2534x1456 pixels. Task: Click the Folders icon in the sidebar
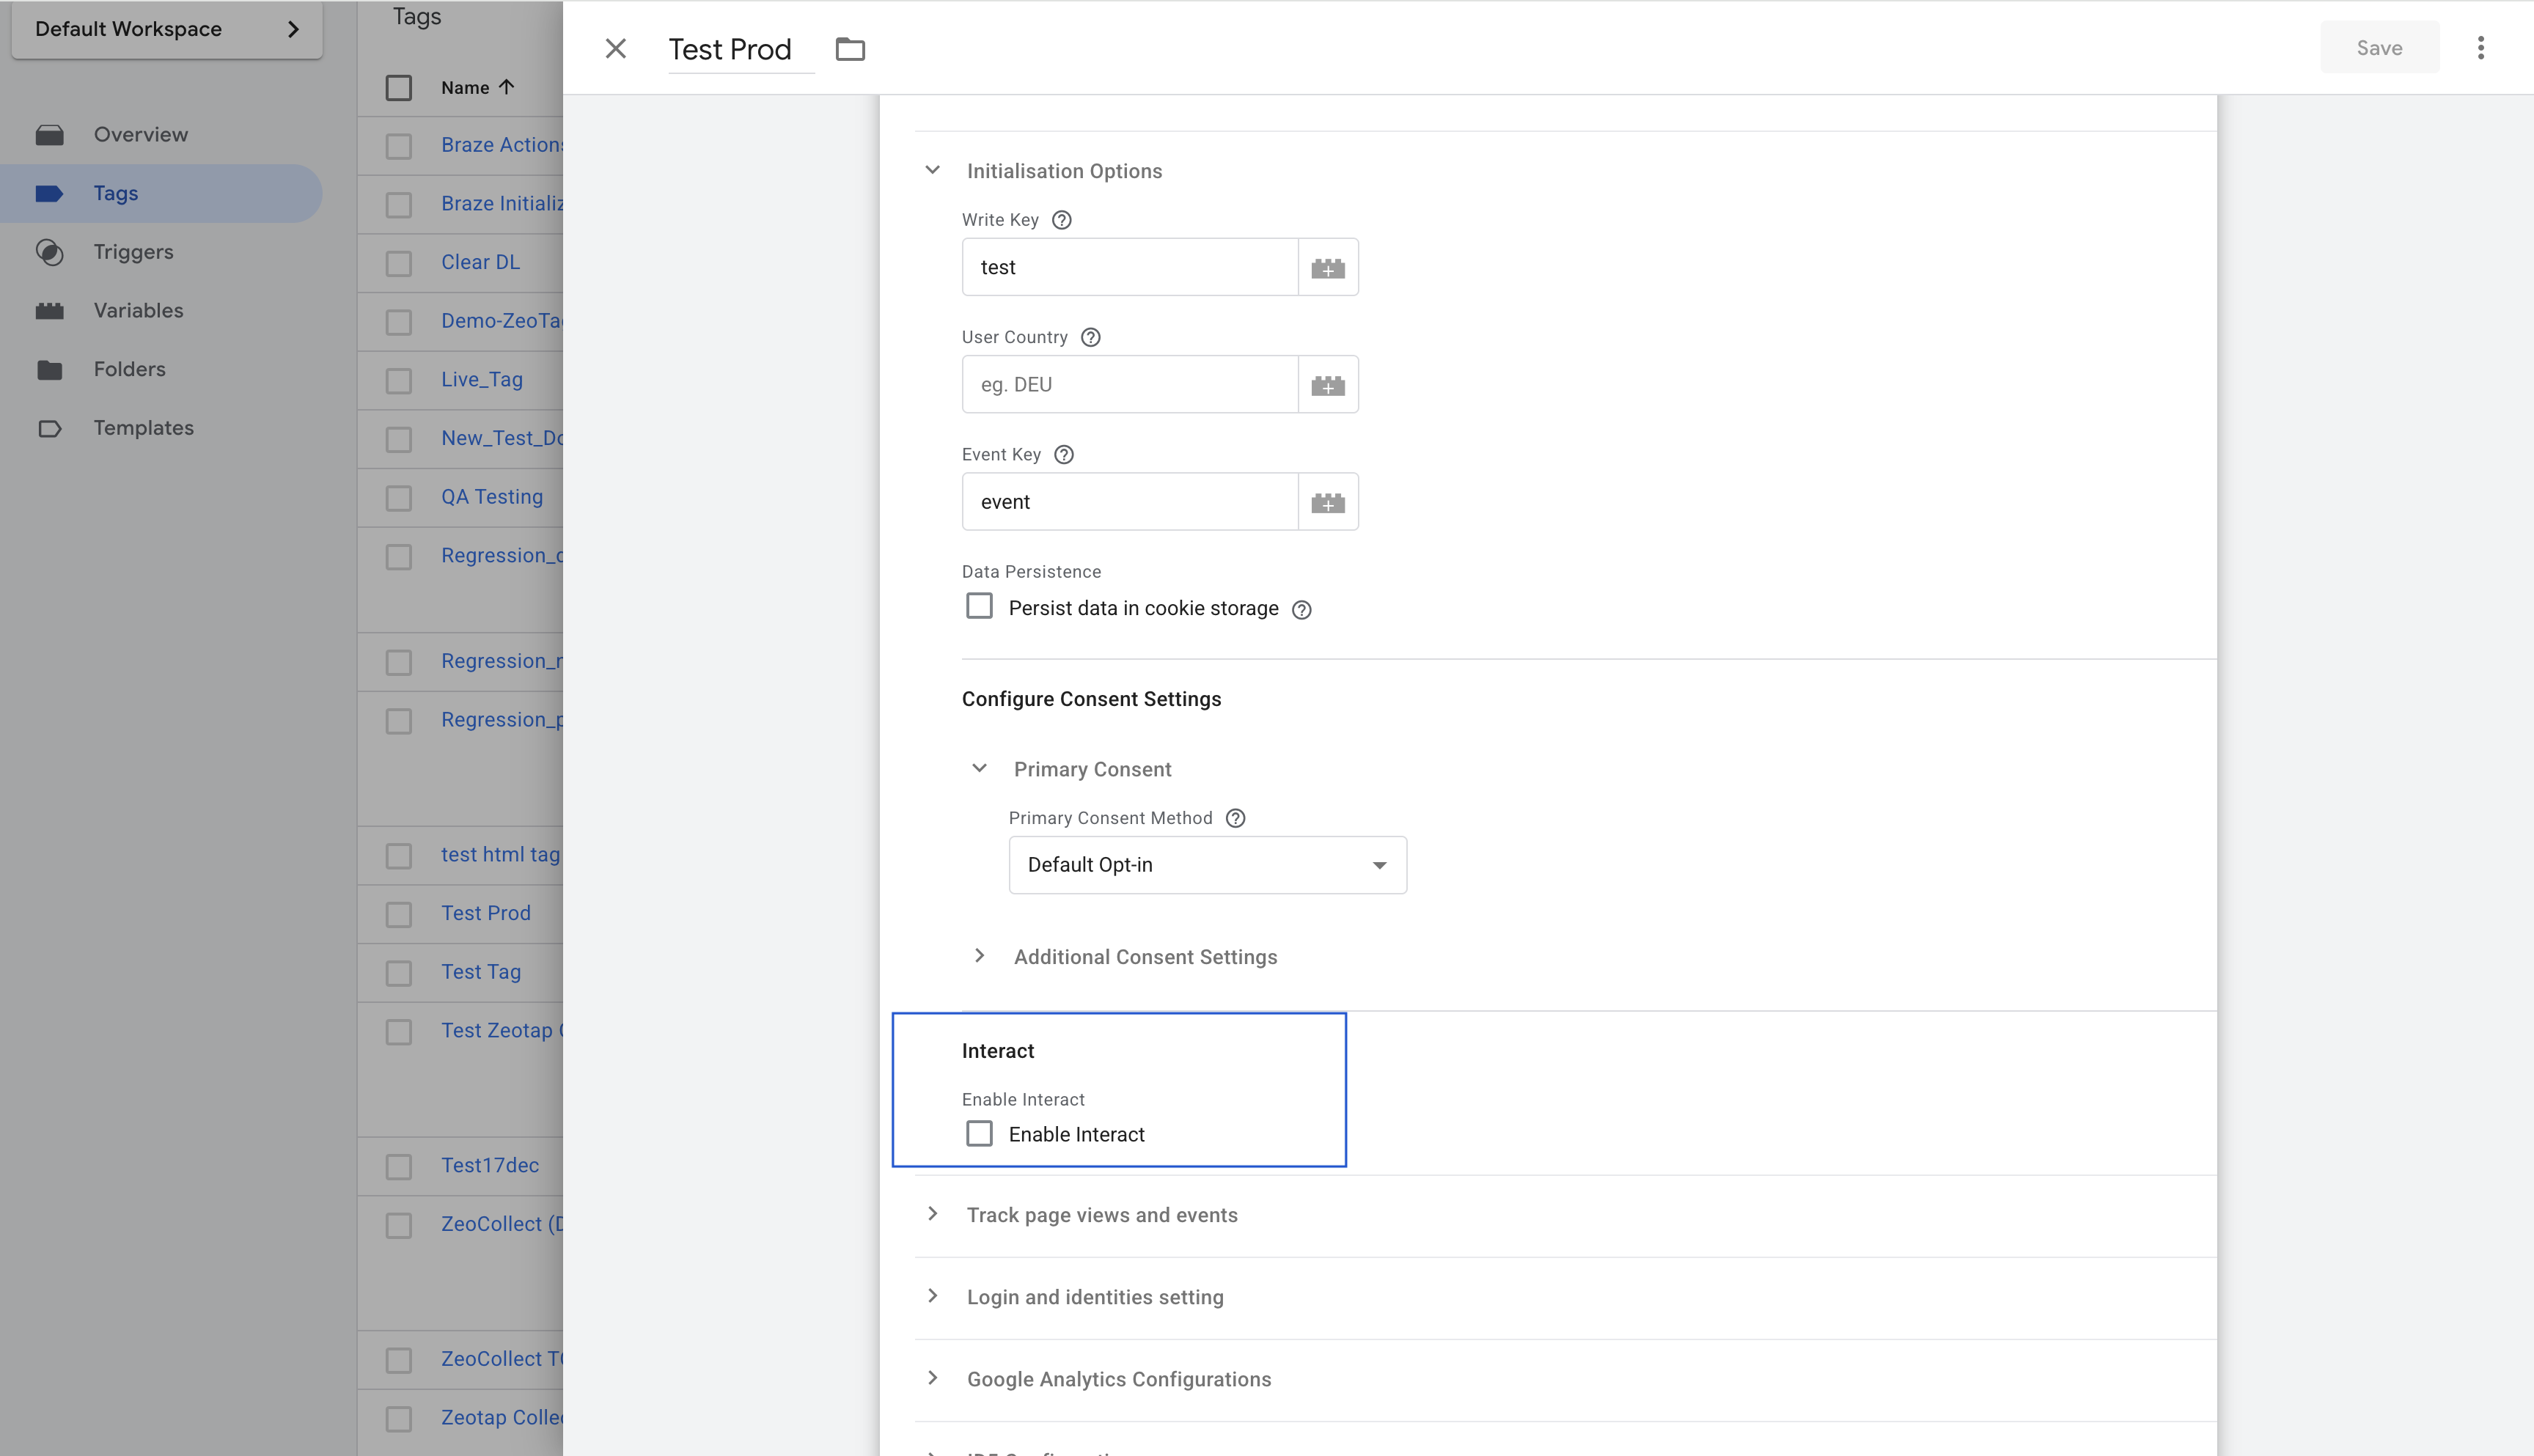click(x=51, y=369)
